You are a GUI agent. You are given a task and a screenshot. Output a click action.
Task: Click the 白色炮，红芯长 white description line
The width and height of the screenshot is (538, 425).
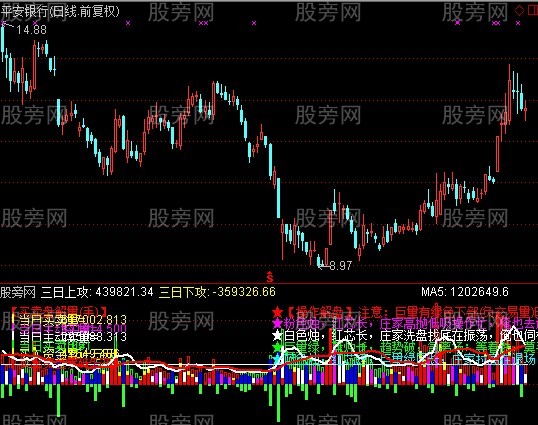click(410, 335)
